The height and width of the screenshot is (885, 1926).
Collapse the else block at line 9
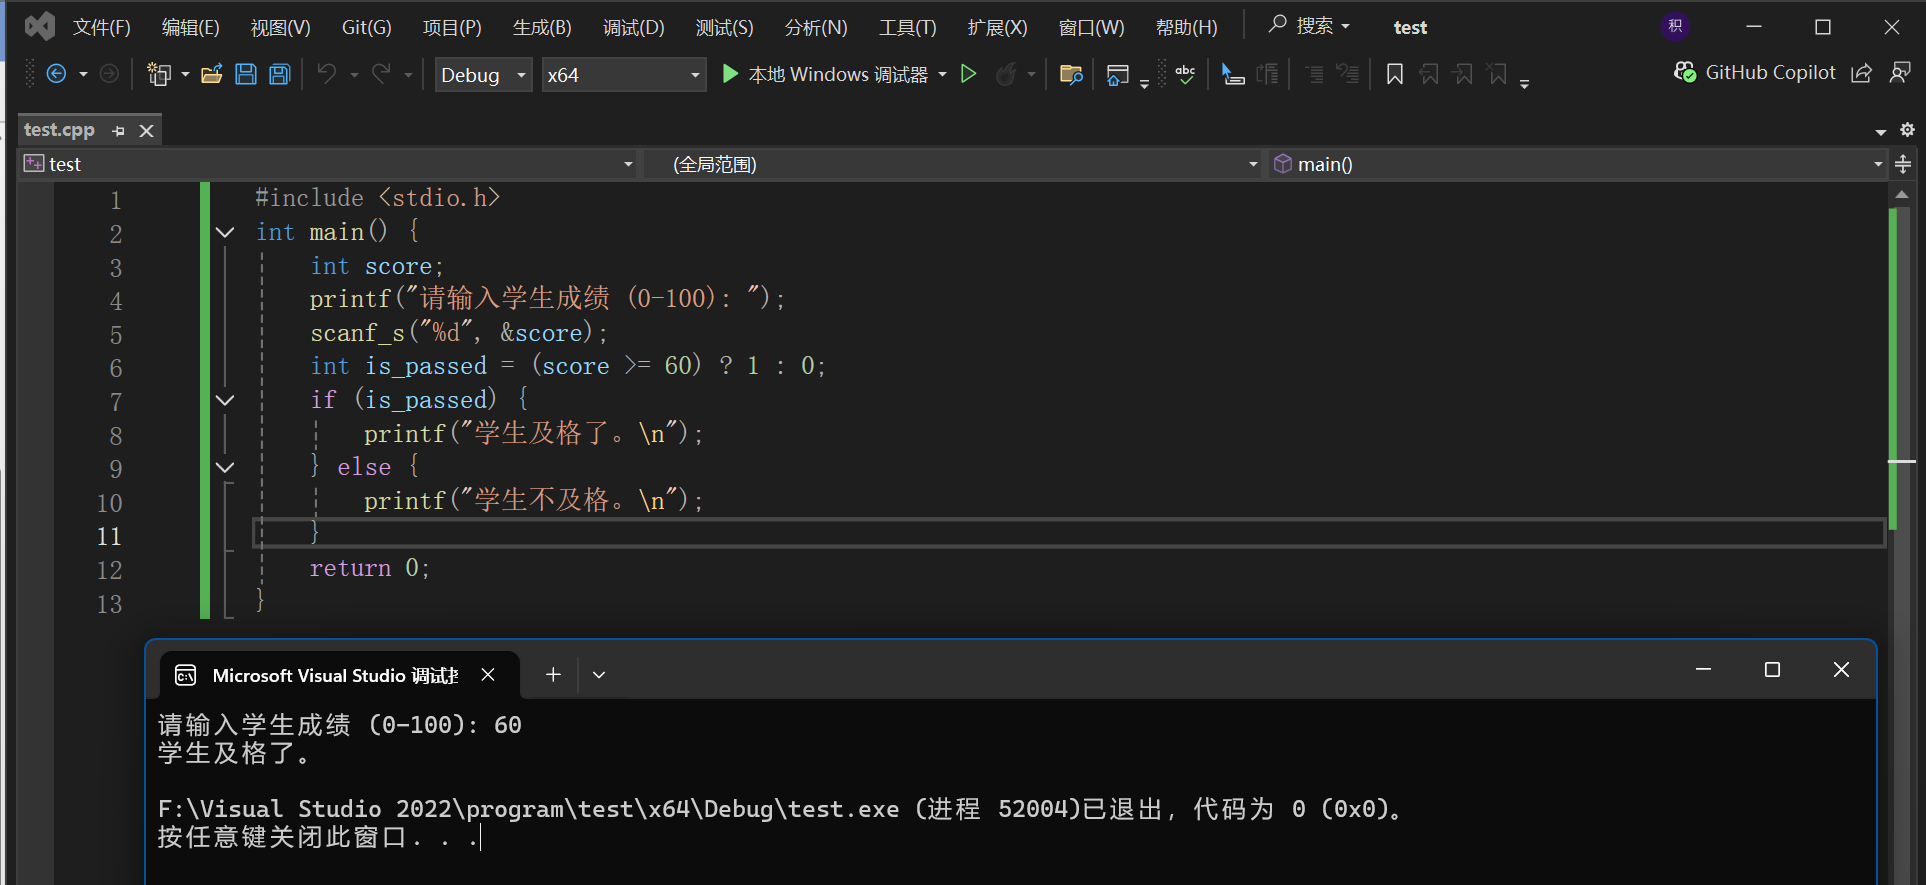coord(225,467)
